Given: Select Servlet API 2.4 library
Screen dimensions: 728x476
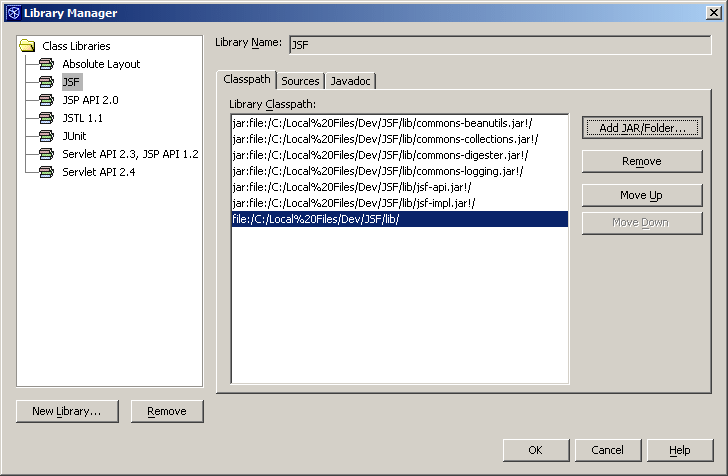Looking at the screenshot, I should 98,172.
